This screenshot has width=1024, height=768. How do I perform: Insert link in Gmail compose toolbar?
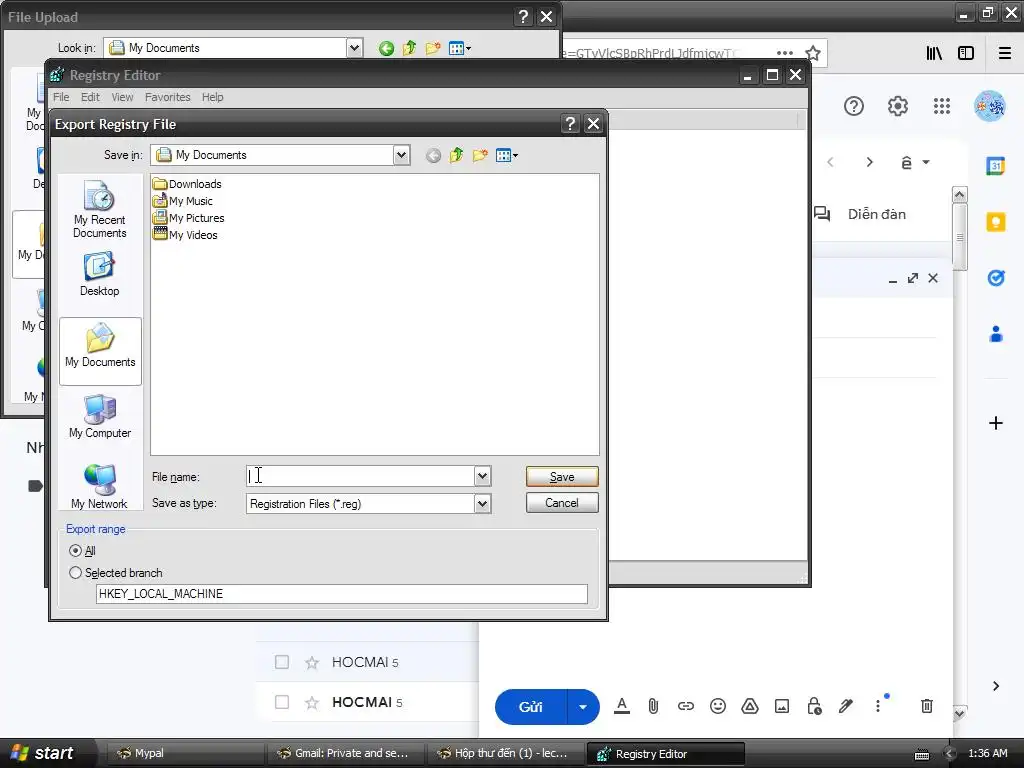tap(685, 706)
